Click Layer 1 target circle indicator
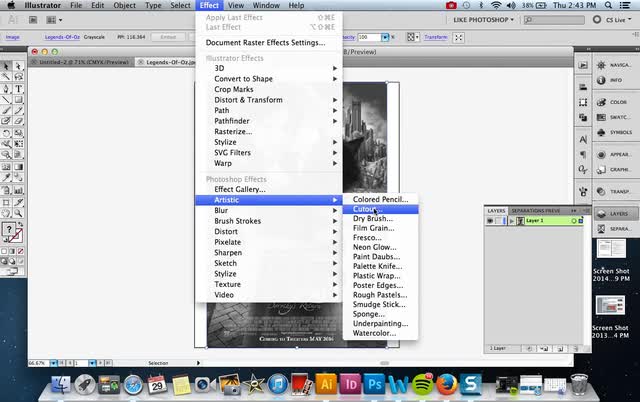Image resolution: width=640 pixels, height=402 pixels. (573, 221)
